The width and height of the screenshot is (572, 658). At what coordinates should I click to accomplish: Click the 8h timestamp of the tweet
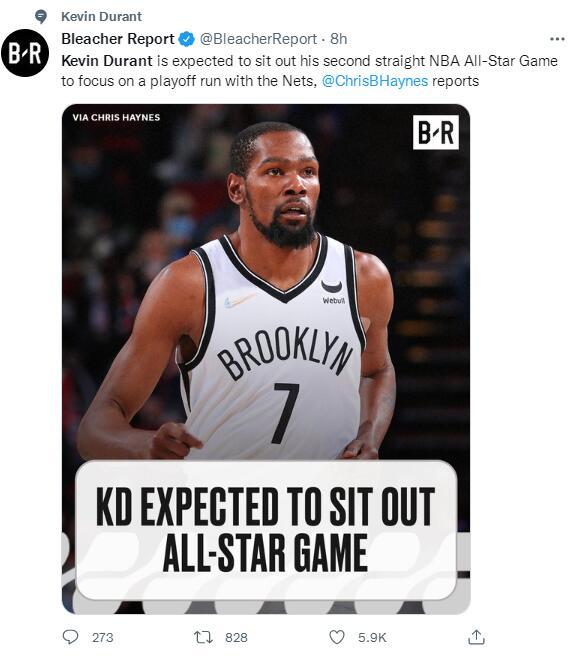[x=339, y=39]
